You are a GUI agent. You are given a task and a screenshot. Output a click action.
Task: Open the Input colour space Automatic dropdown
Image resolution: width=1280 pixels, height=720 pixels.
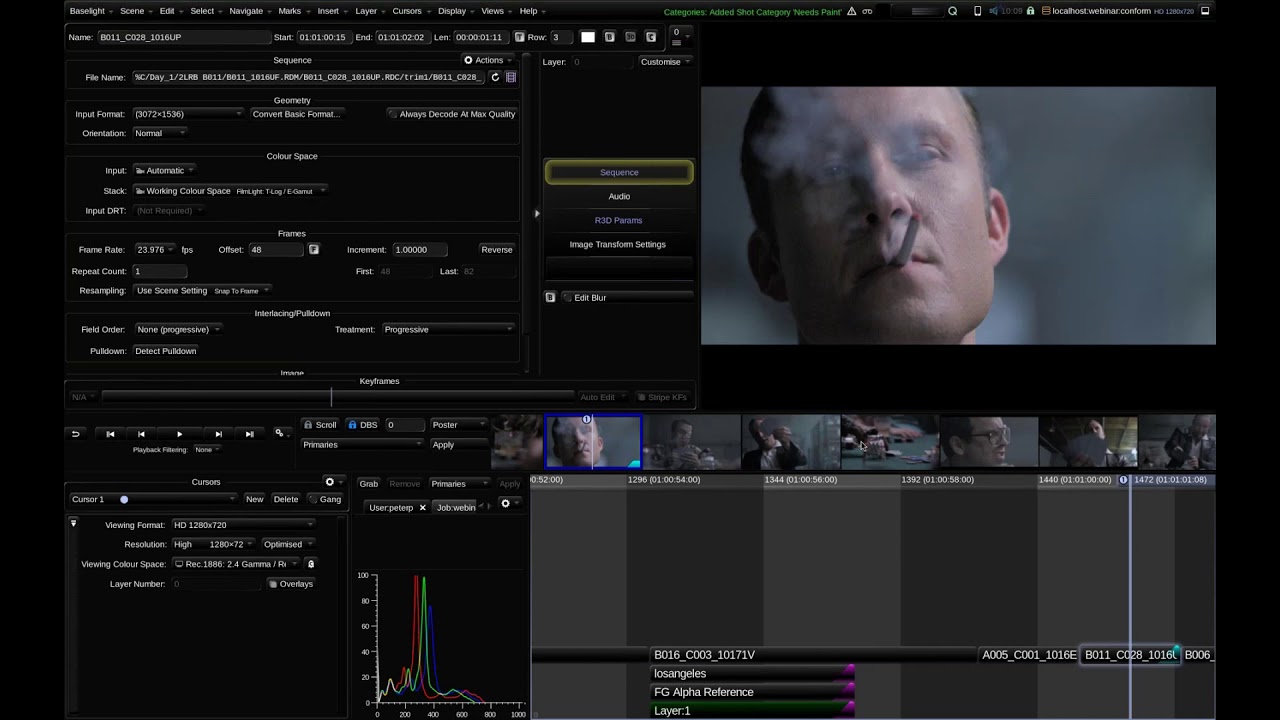[165, 170]
